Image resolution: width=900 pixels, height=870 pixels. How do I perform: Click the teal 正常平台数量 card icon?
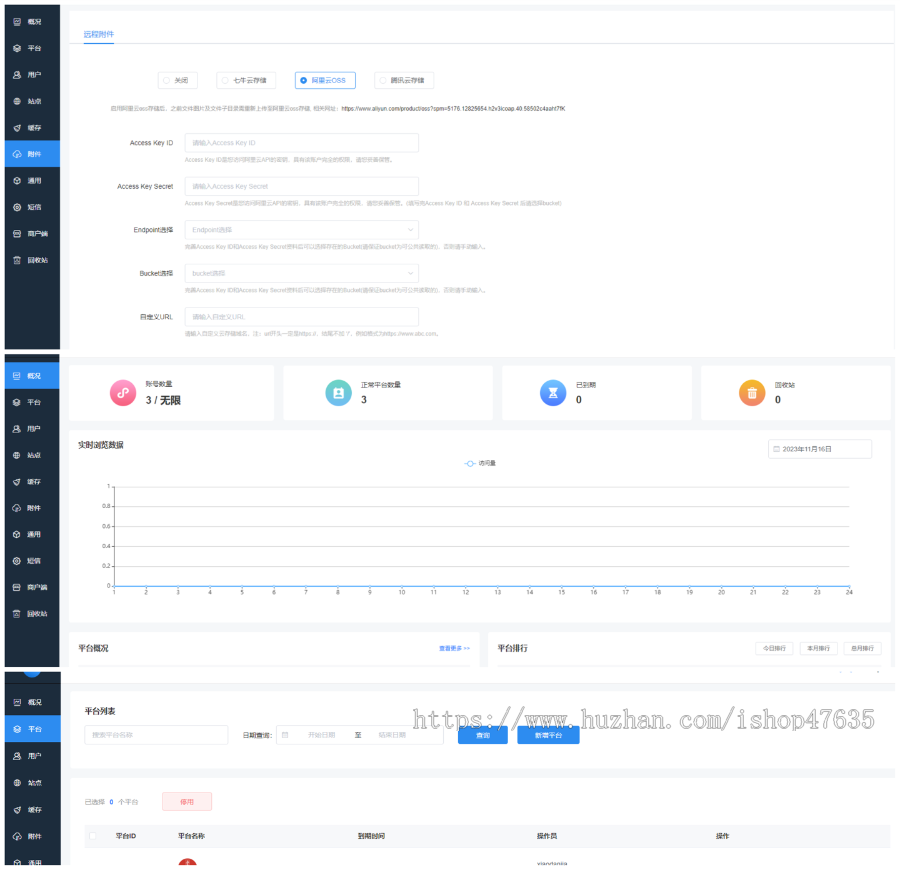click(339, 393)
